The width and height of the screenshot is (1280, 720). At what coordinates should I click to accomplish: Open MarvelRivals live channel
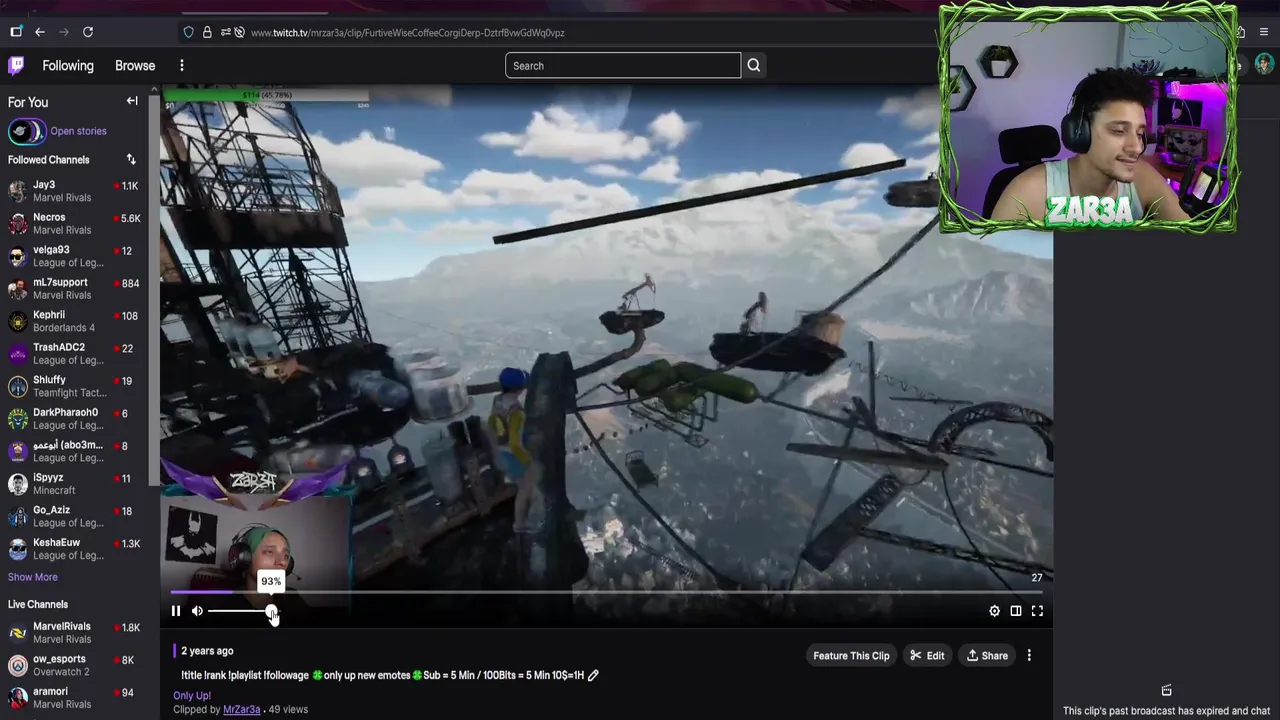(x=74, y=632)
